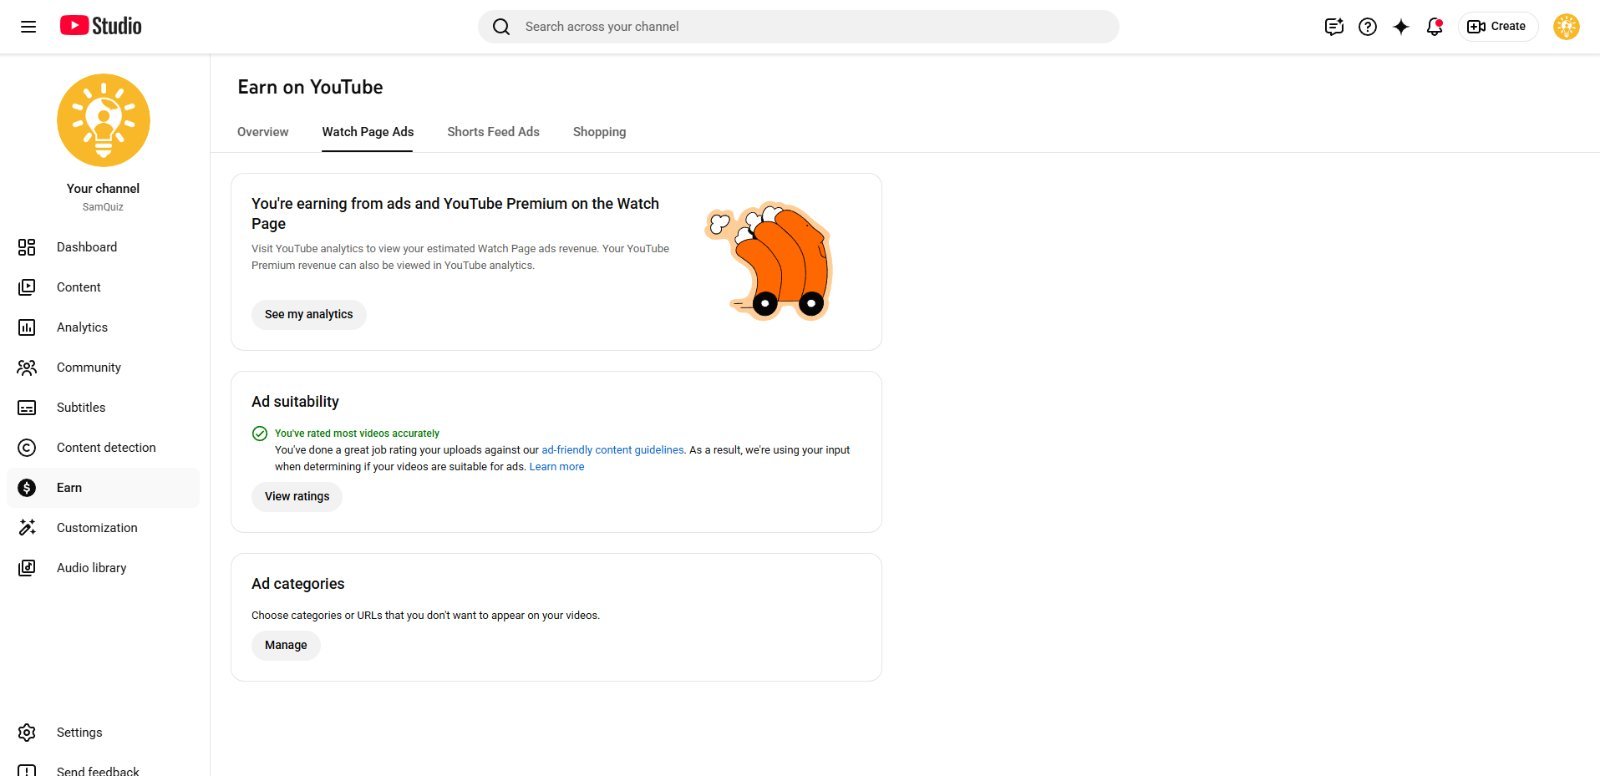This screenshot has width=1600, height=776.
Task: Click the Audio library music icon
Action: coord(27,567)
